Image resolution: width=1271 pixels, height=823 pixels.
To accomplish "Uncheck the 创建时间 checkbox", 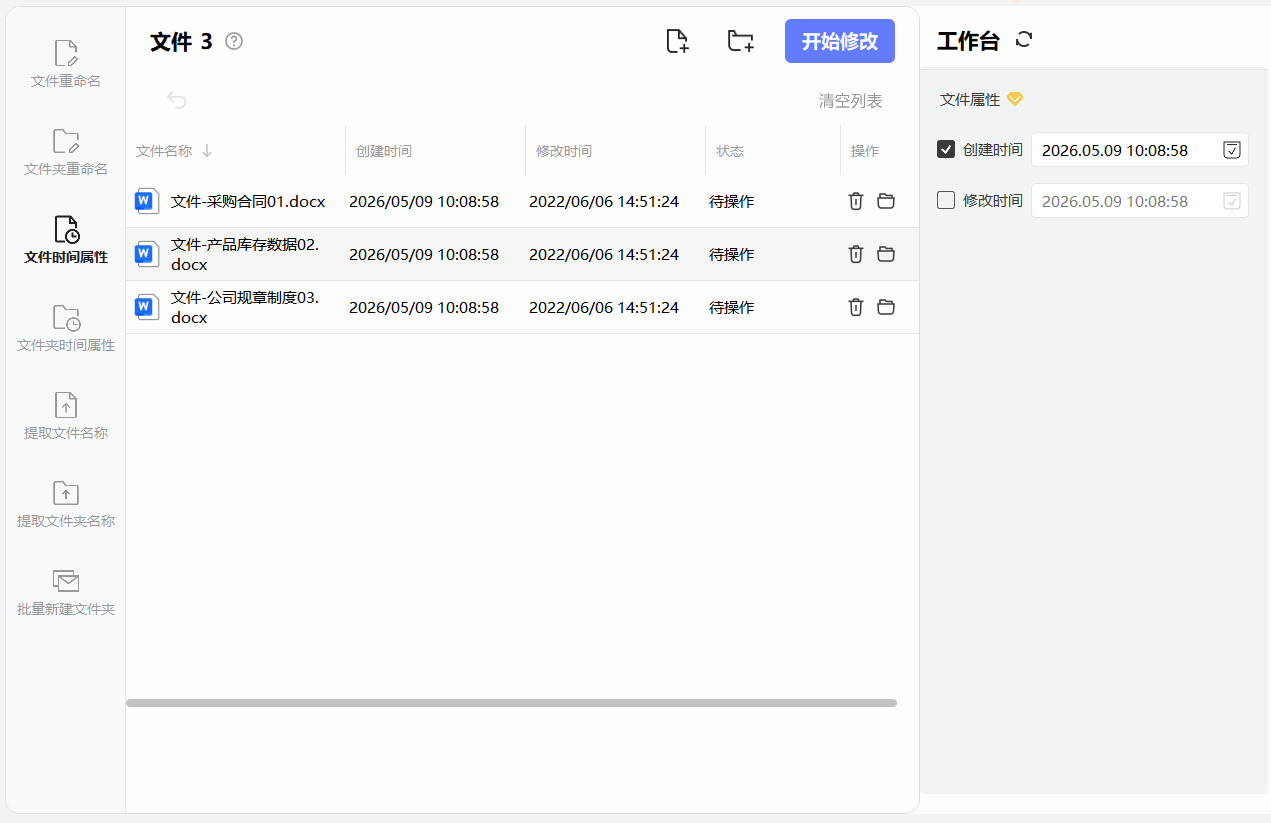I will coord(946,149).
